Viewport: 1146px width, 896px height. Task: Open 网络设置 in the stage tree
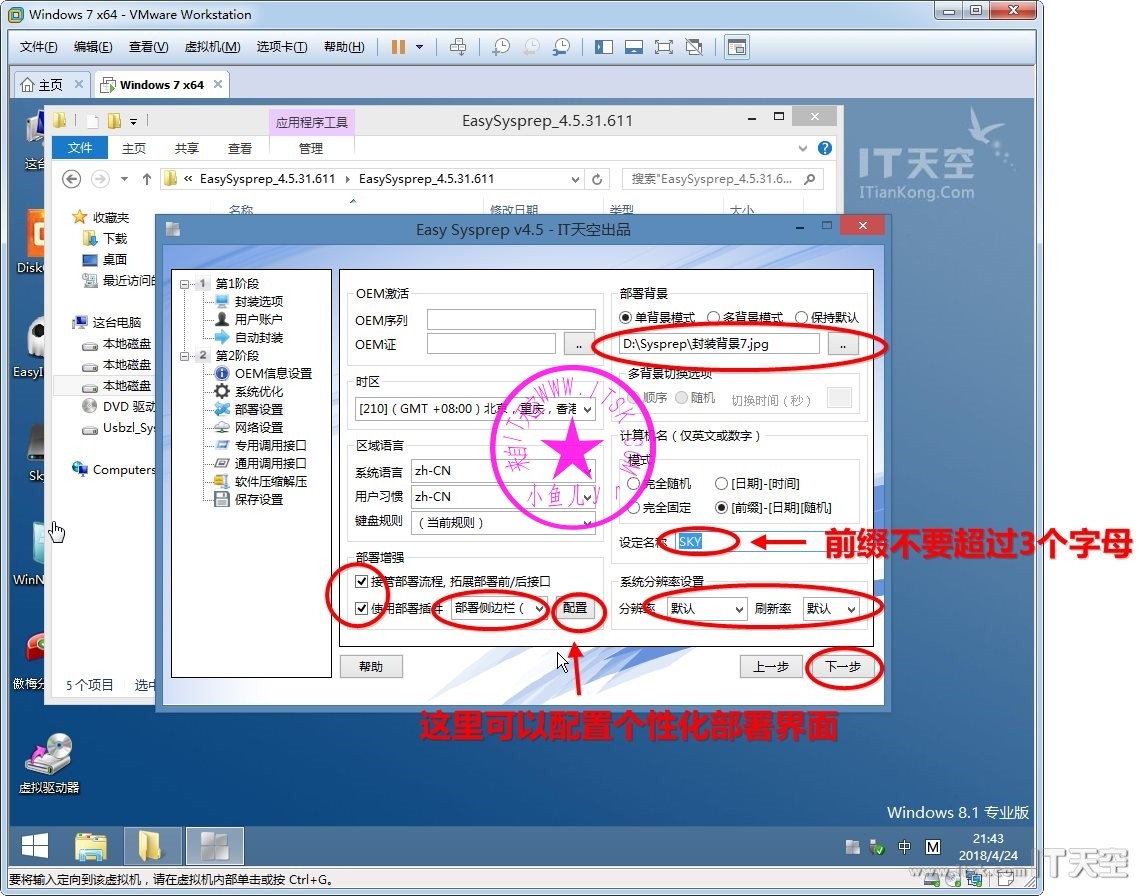point(258,427)
